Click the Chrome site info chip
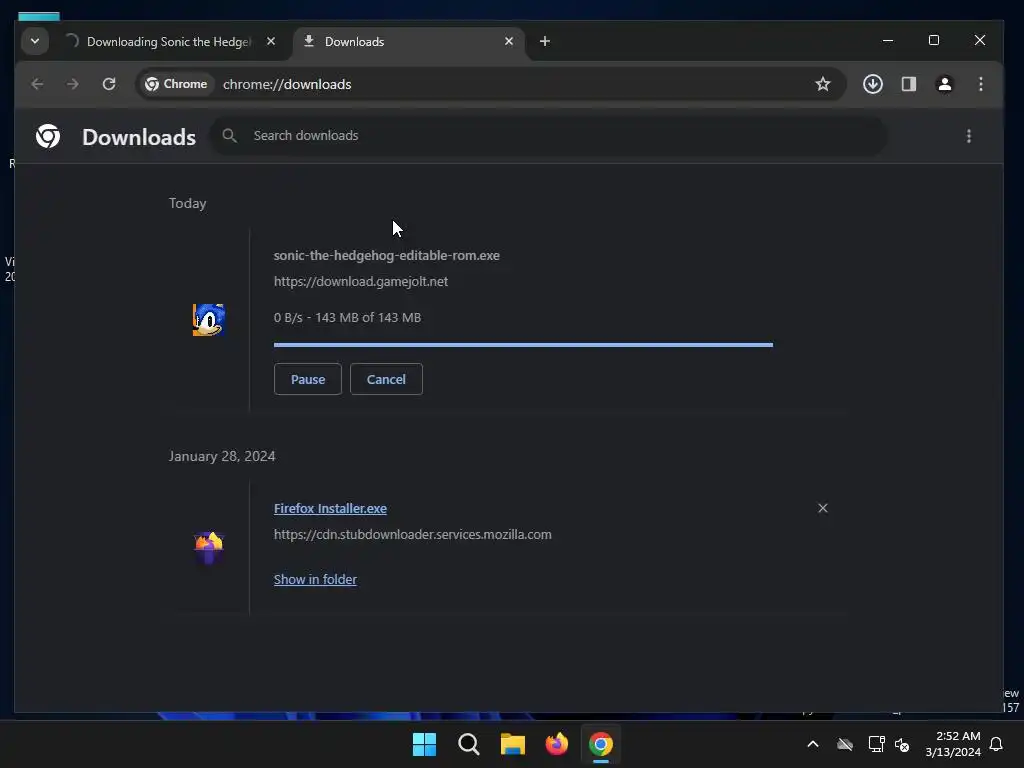 (x=176, y=84)
